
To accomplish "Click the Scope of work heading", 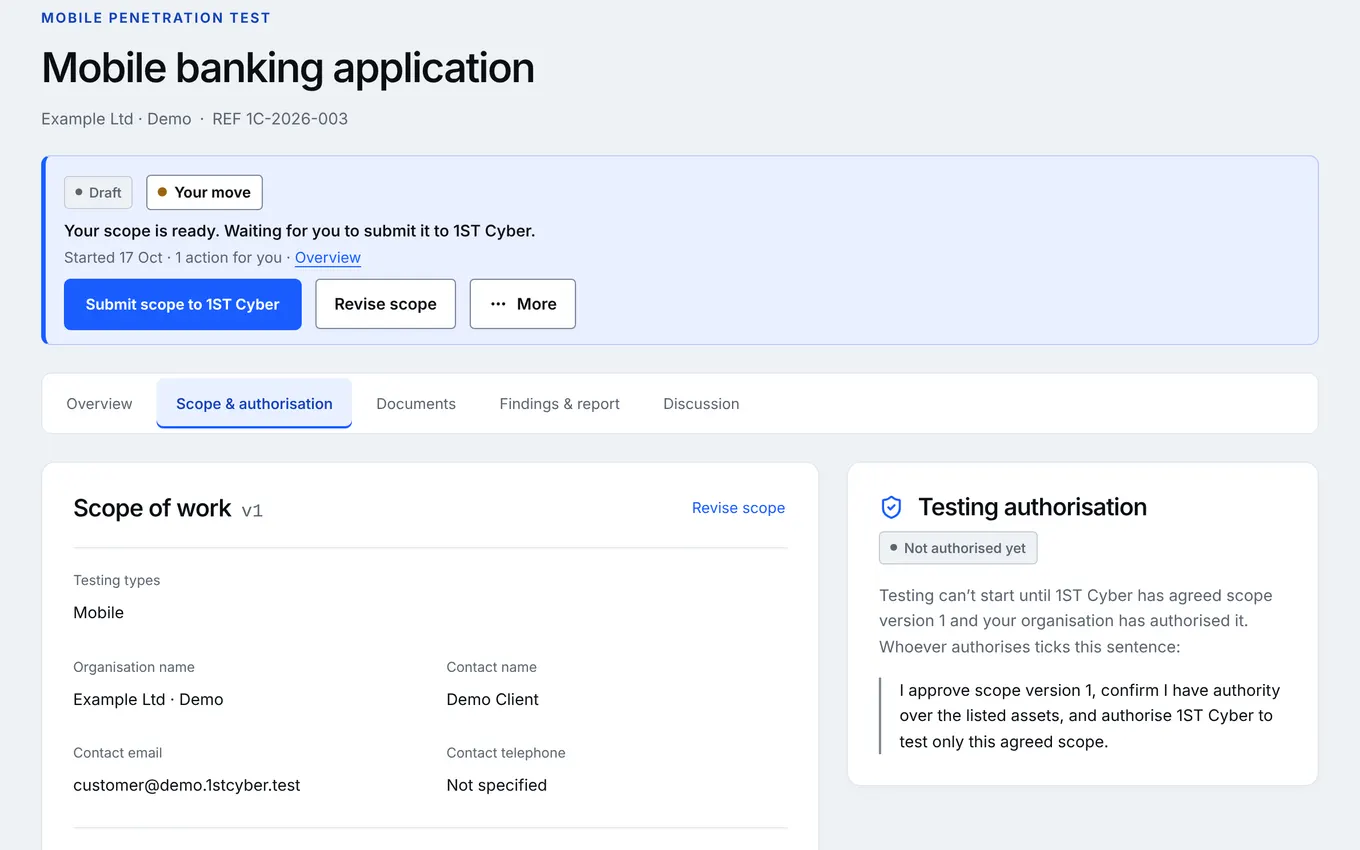I will pos(152,508).
